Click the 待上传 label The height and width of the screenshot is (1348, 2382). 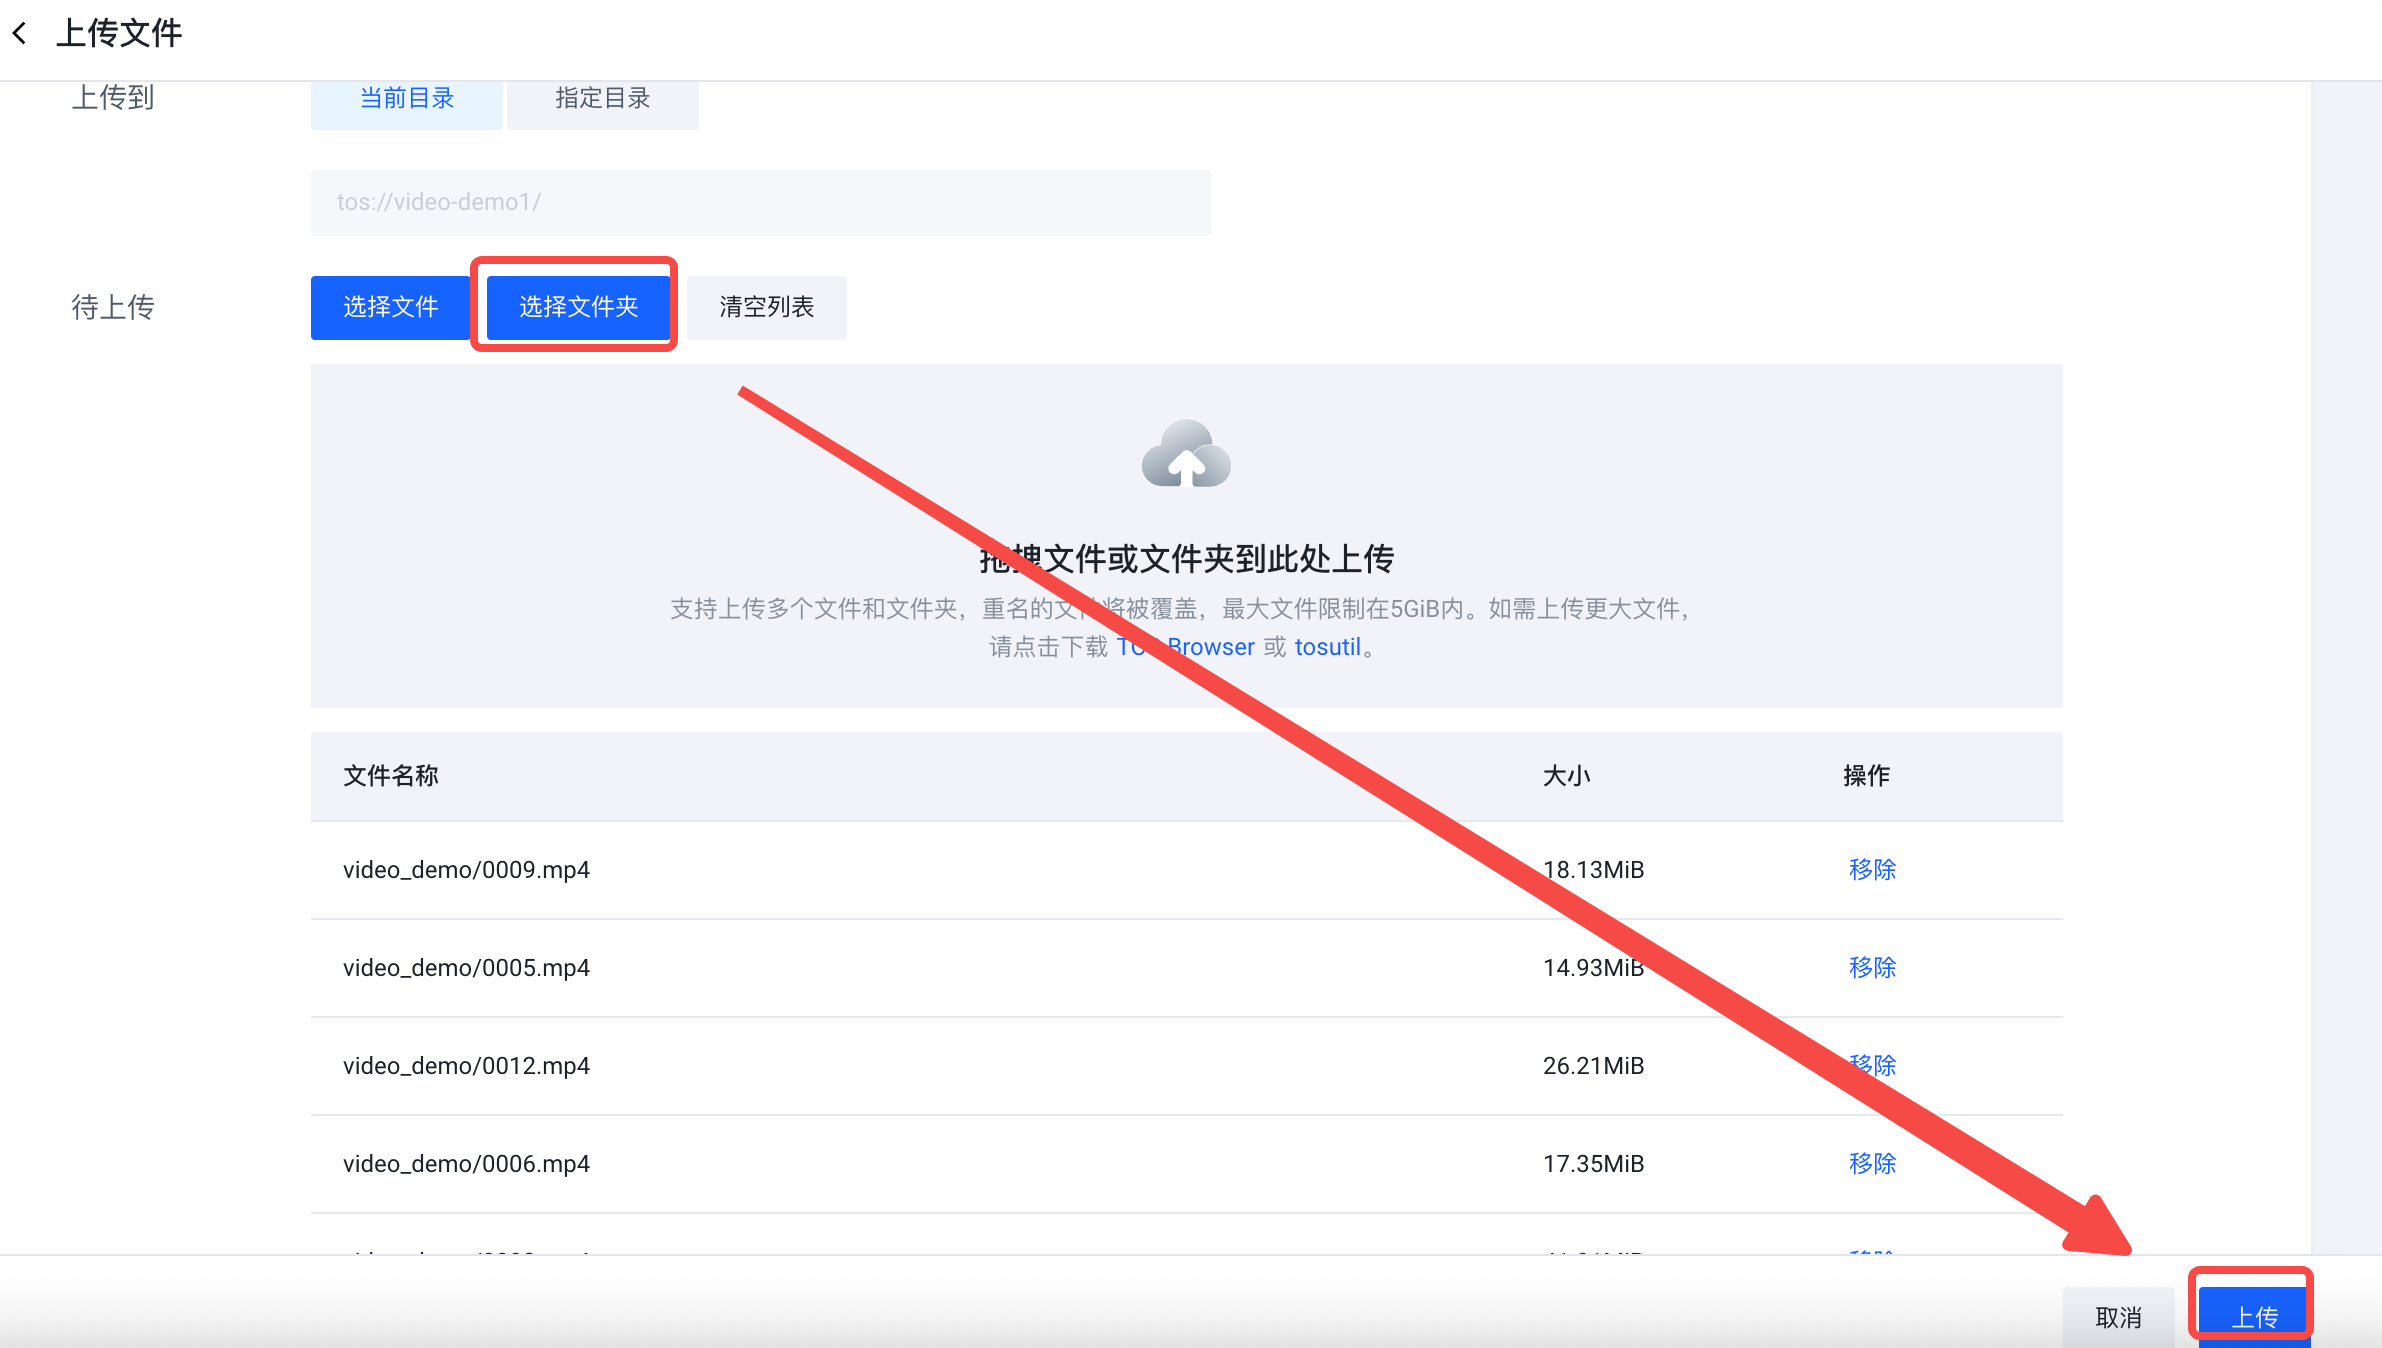point(113,307)
